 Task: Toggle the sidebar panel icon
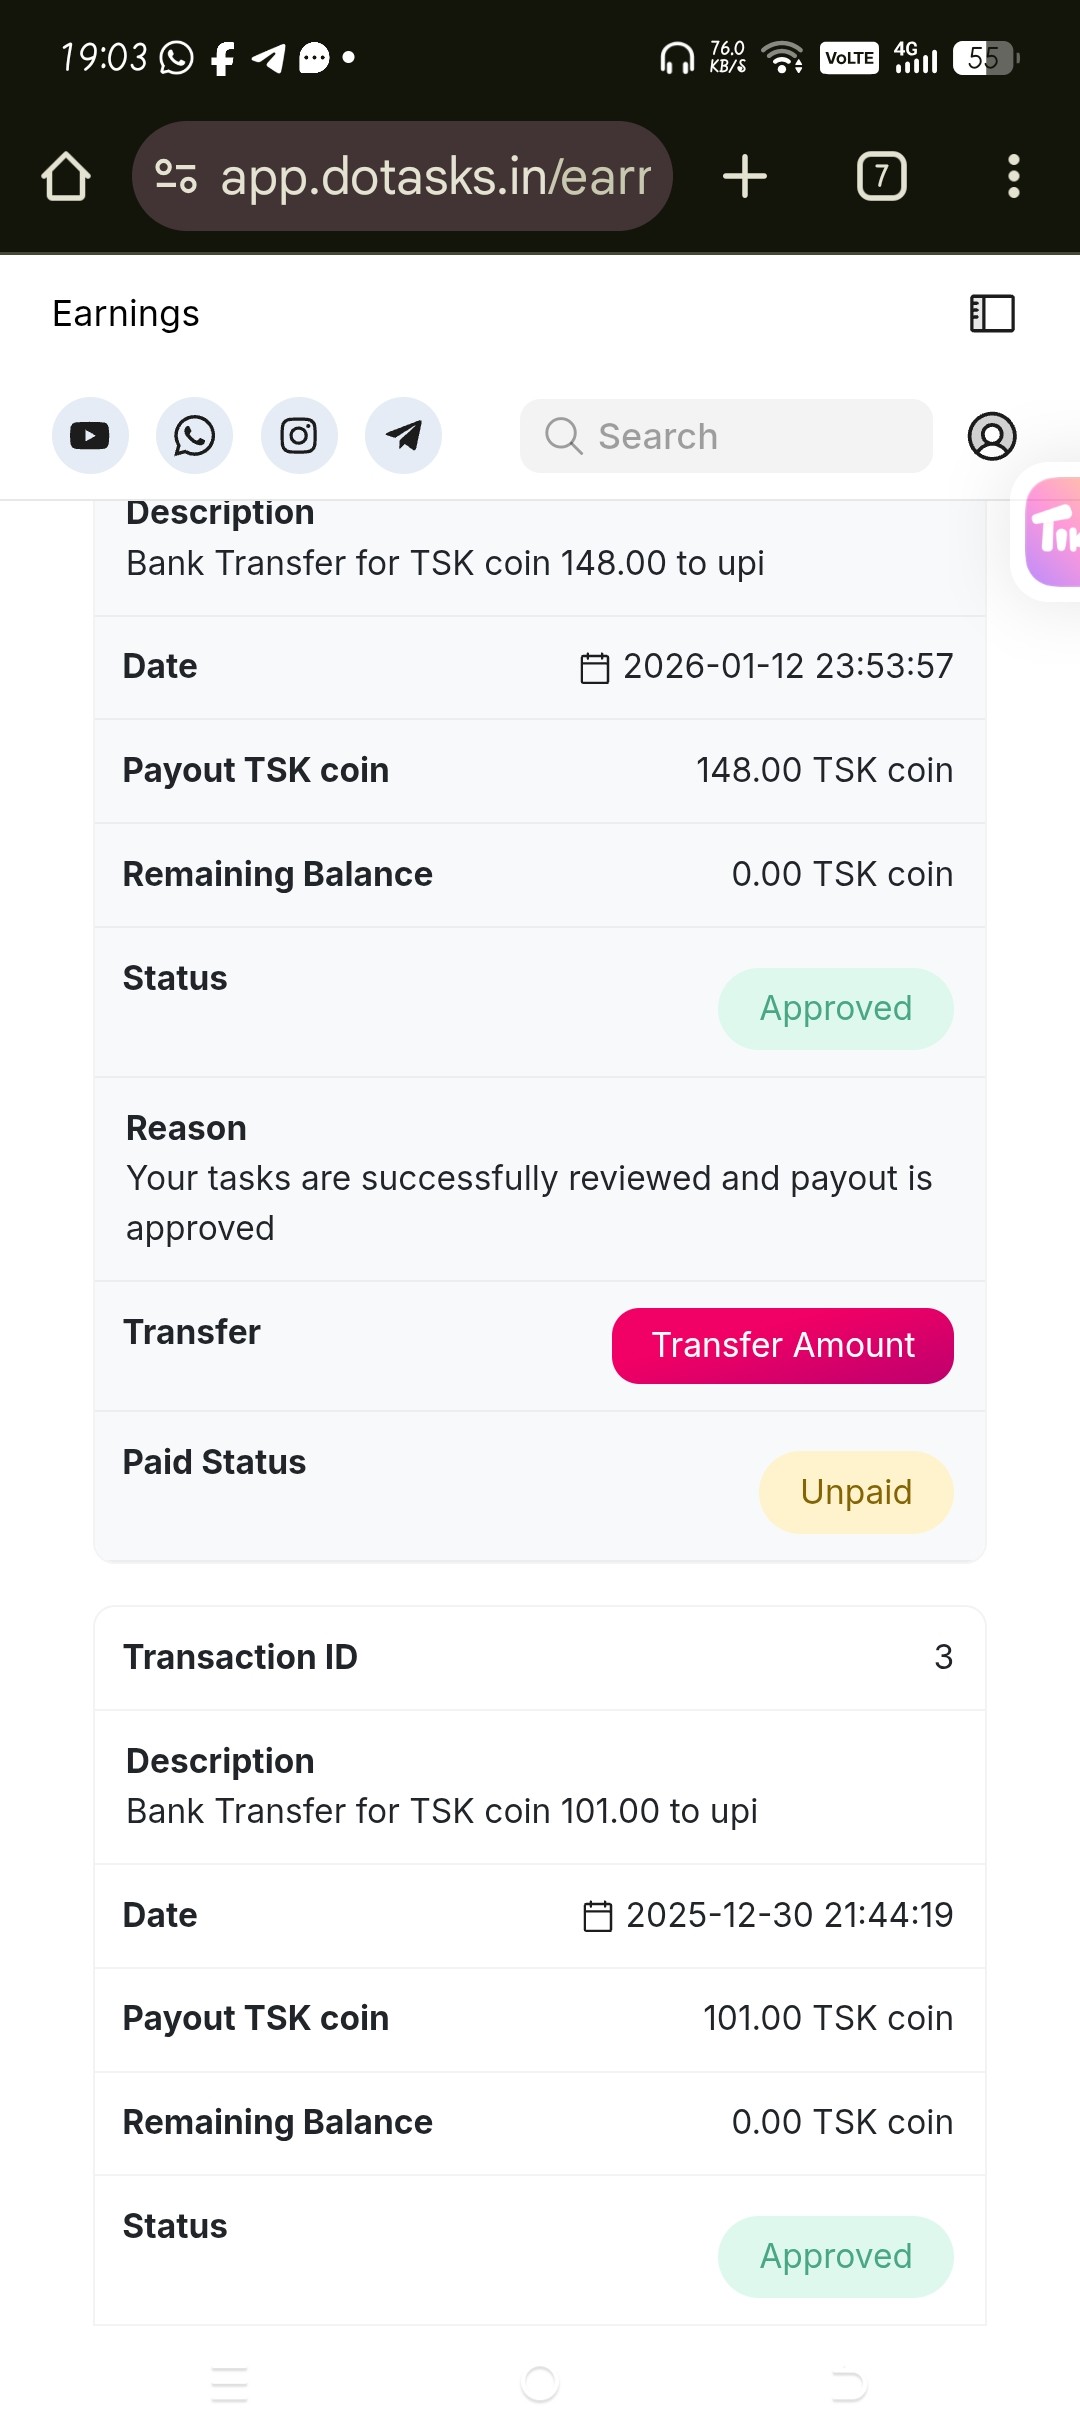point(992,314)
